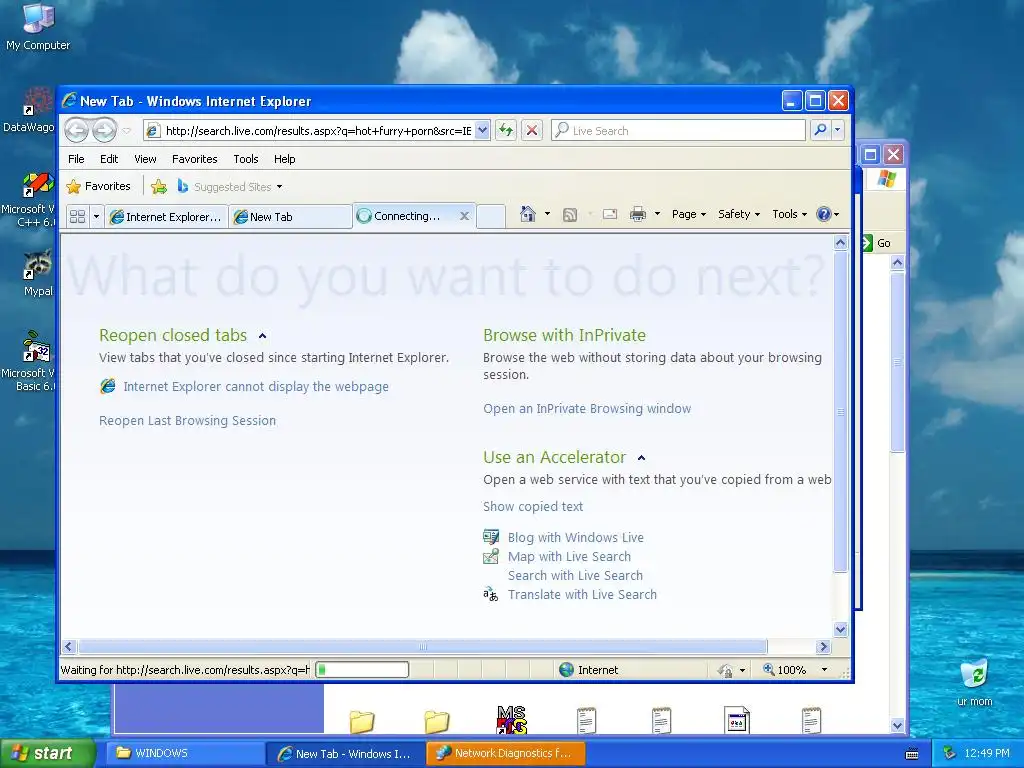The image size is (1024, 768).
Task: Click the Read Mail icon
Action: coord(610,214)
